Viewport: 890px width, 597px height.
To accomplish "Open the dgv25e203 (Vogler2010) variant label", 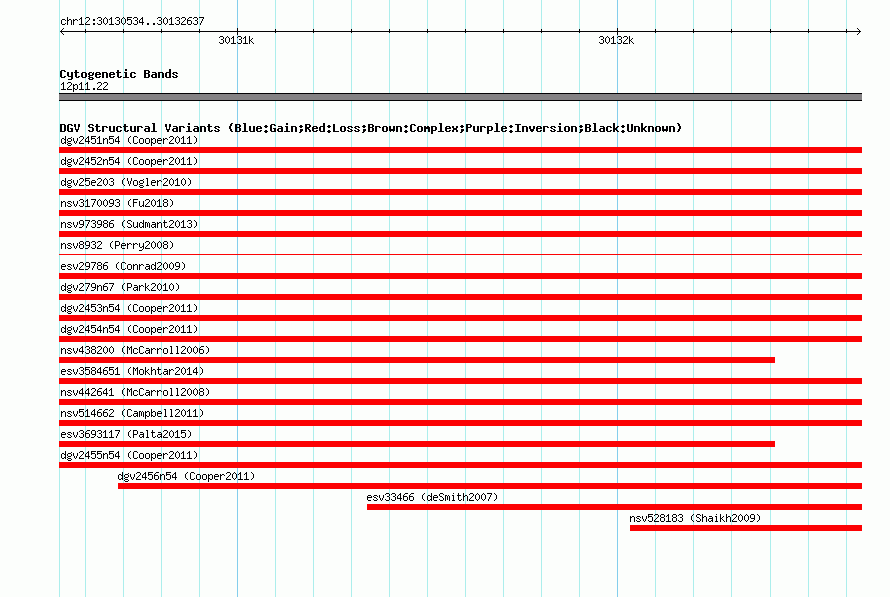I will point(126,182).
